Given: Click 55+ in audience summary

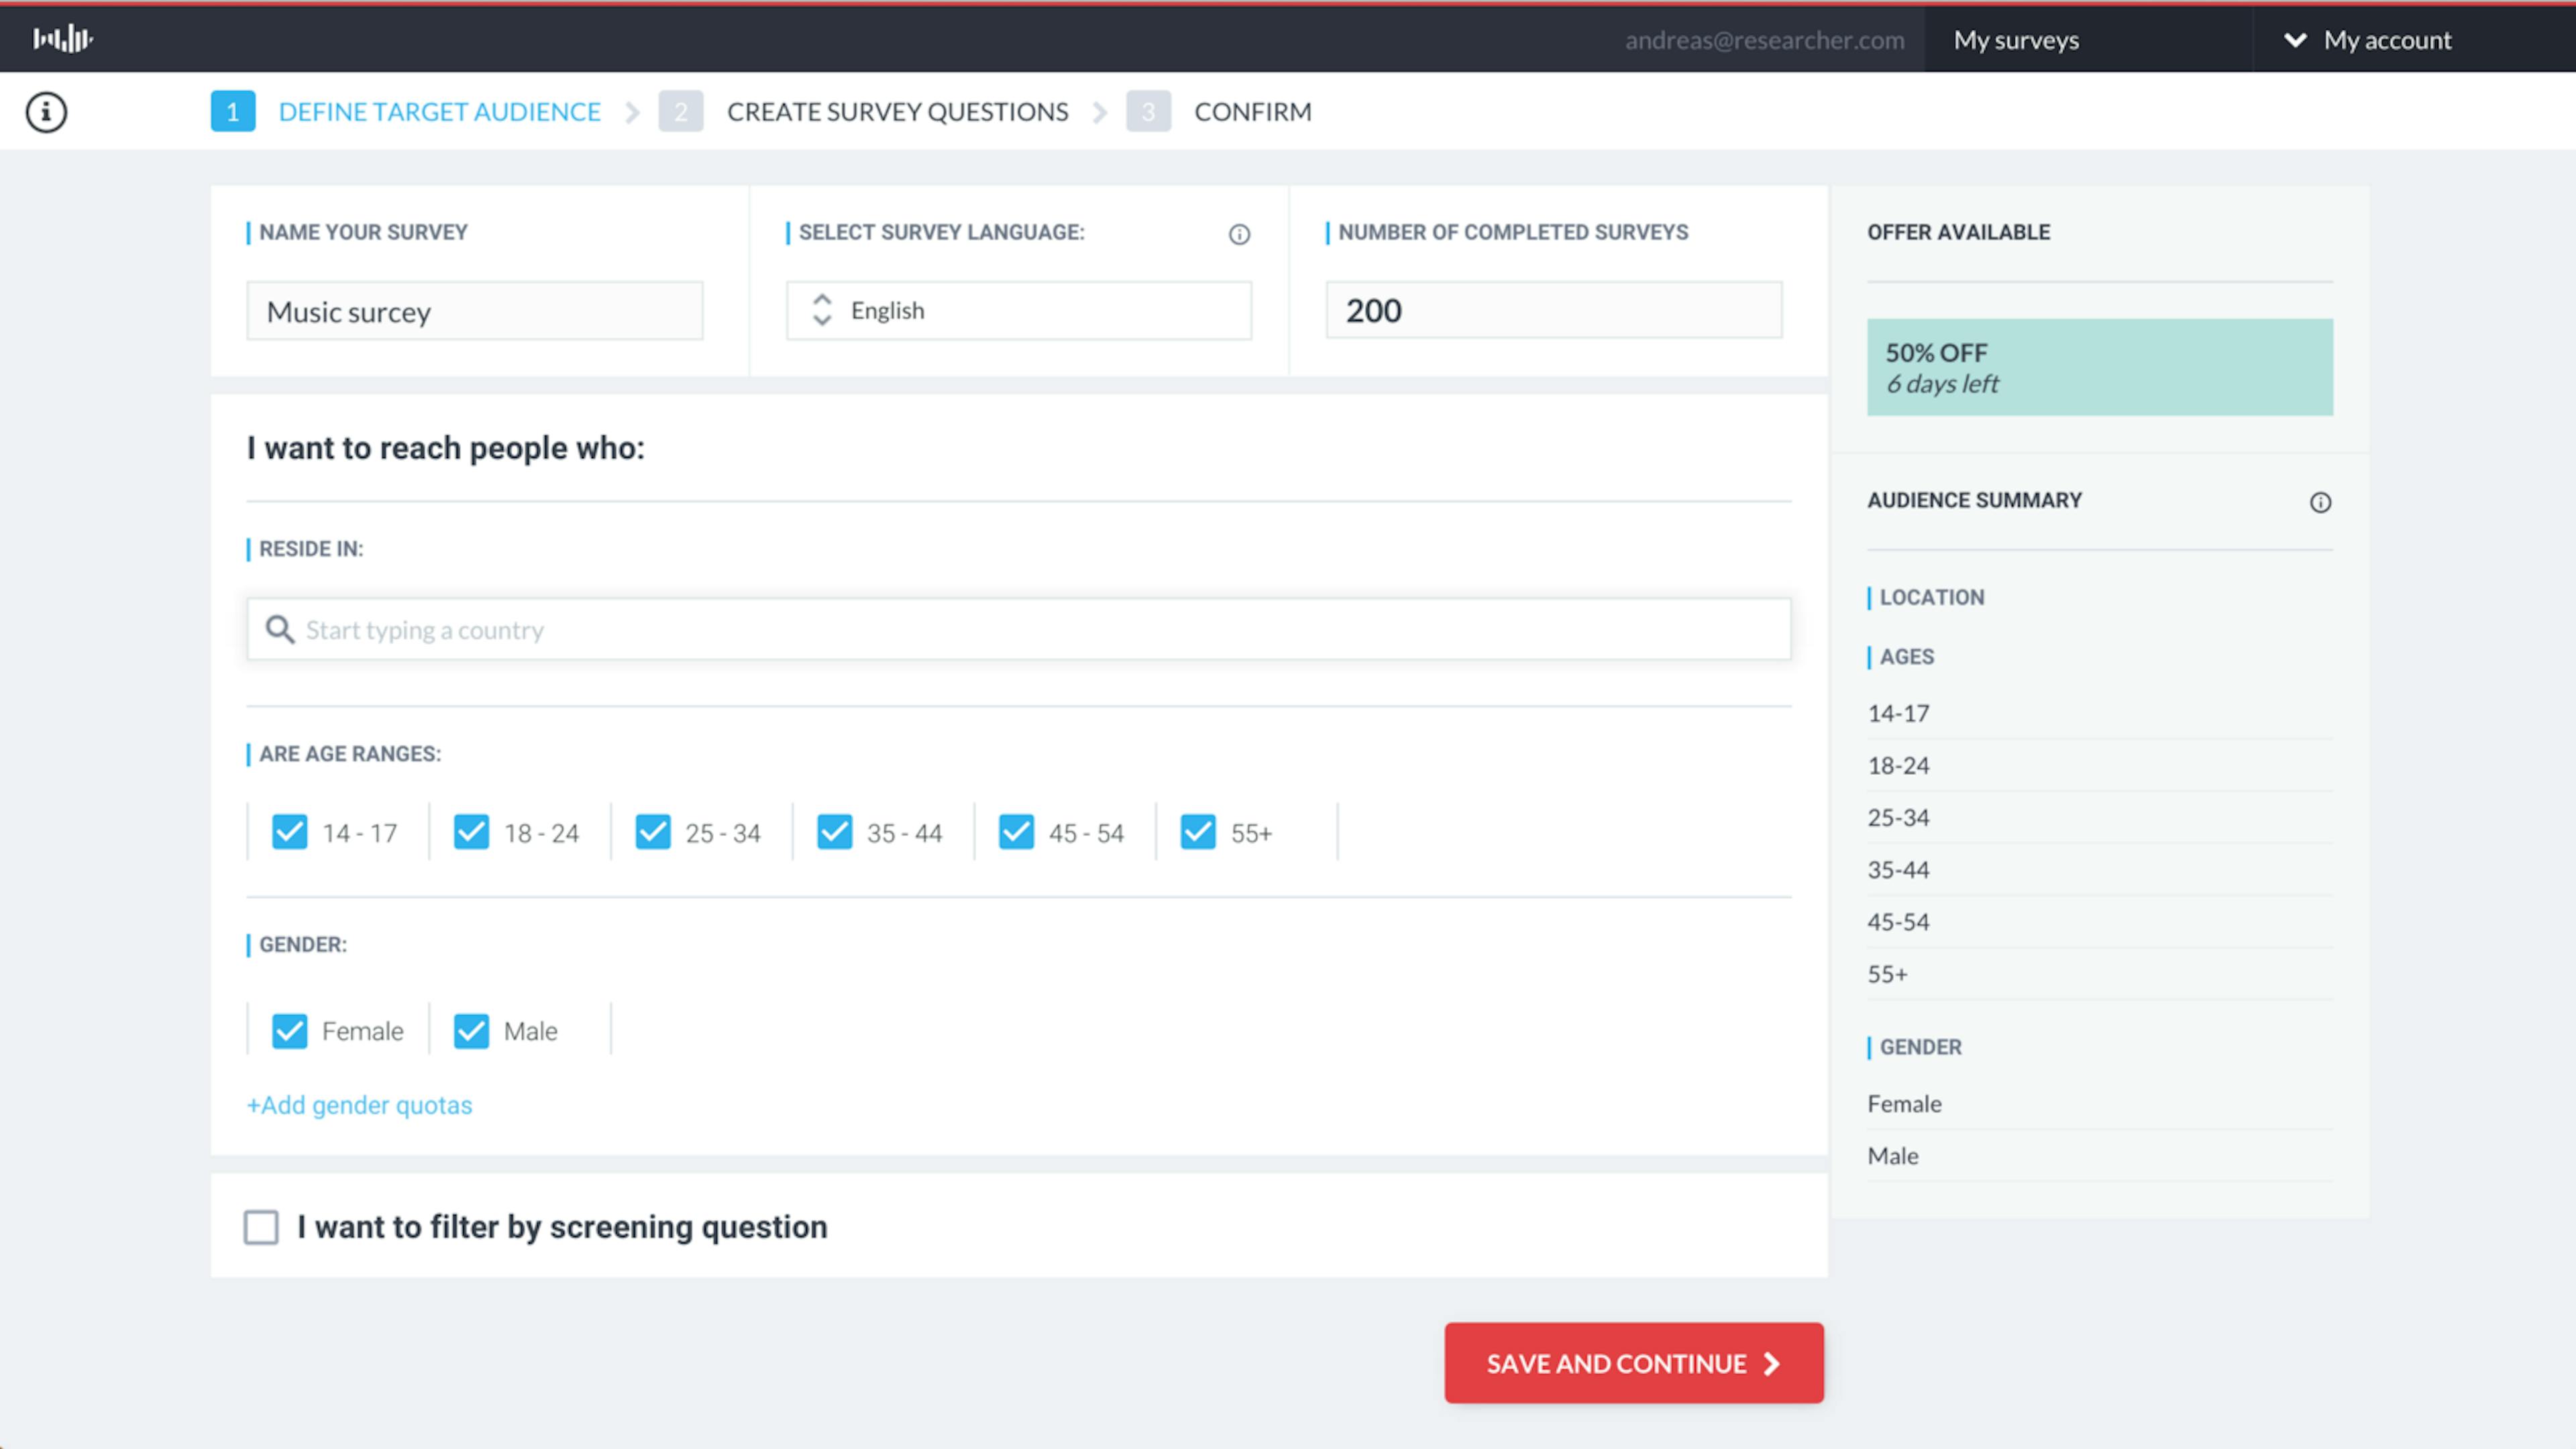Looking at the screenshot, I should [1887, 973].
